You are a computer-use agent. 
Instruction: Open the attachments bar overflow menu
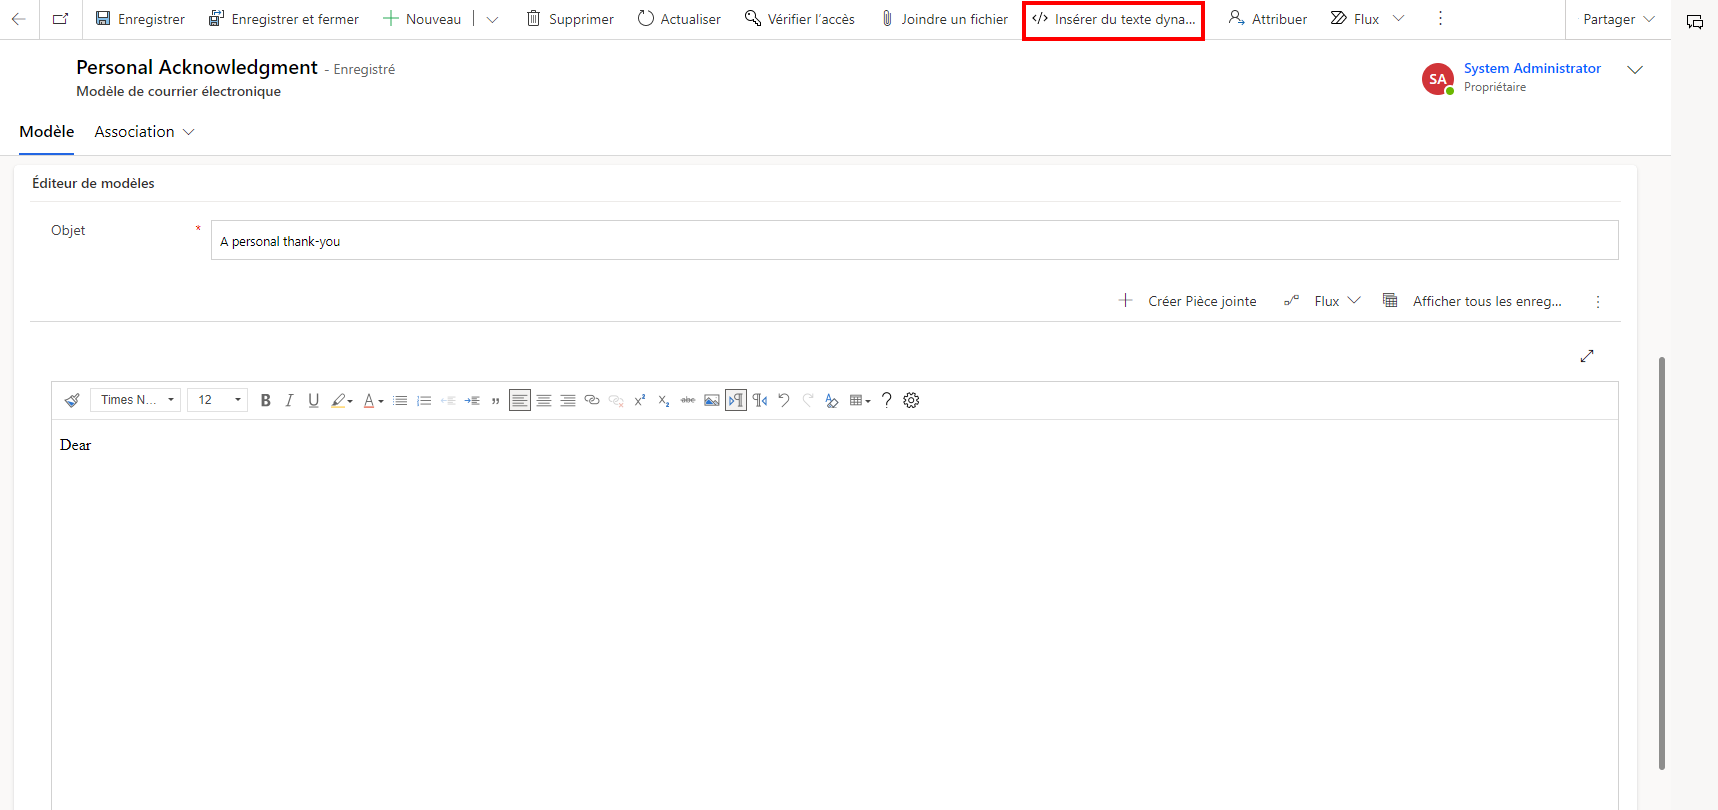1598,302
